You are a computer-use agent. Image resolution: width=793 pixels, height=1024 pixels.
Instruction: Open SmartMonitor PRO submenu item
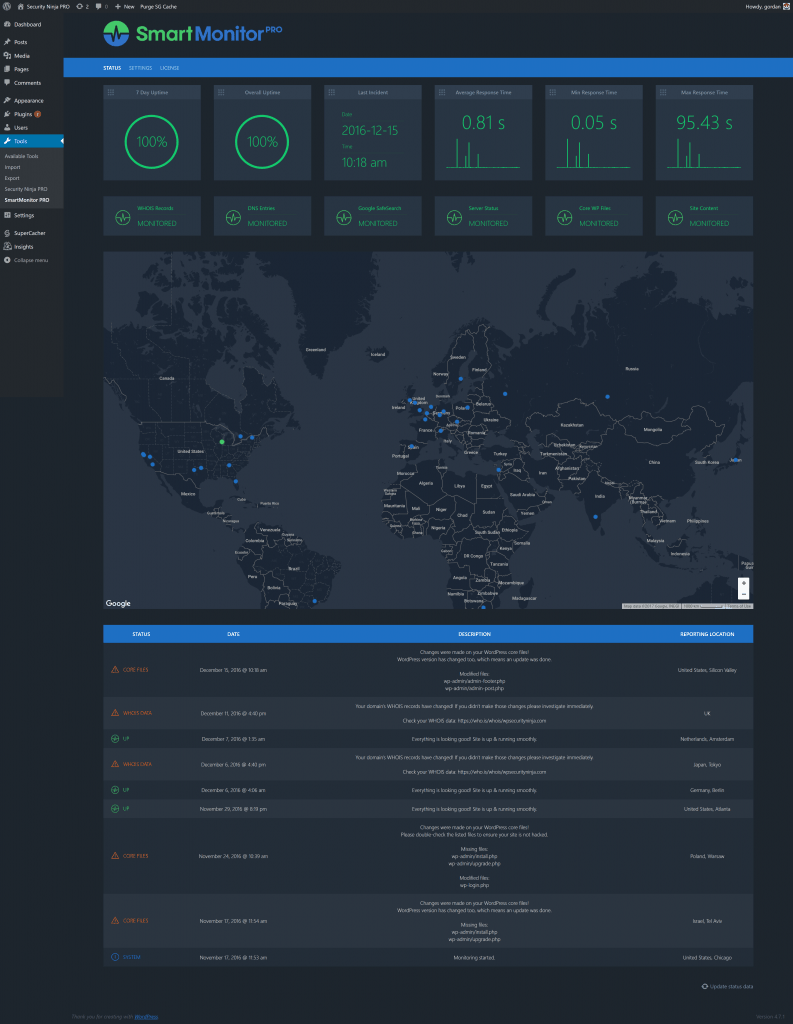coord(27,200)
